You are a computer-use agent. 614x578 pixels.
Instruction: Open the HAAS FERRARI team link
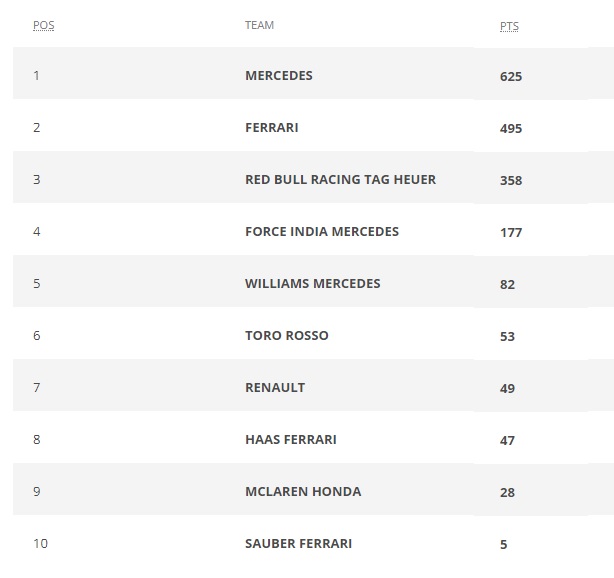tap(291, 439)
